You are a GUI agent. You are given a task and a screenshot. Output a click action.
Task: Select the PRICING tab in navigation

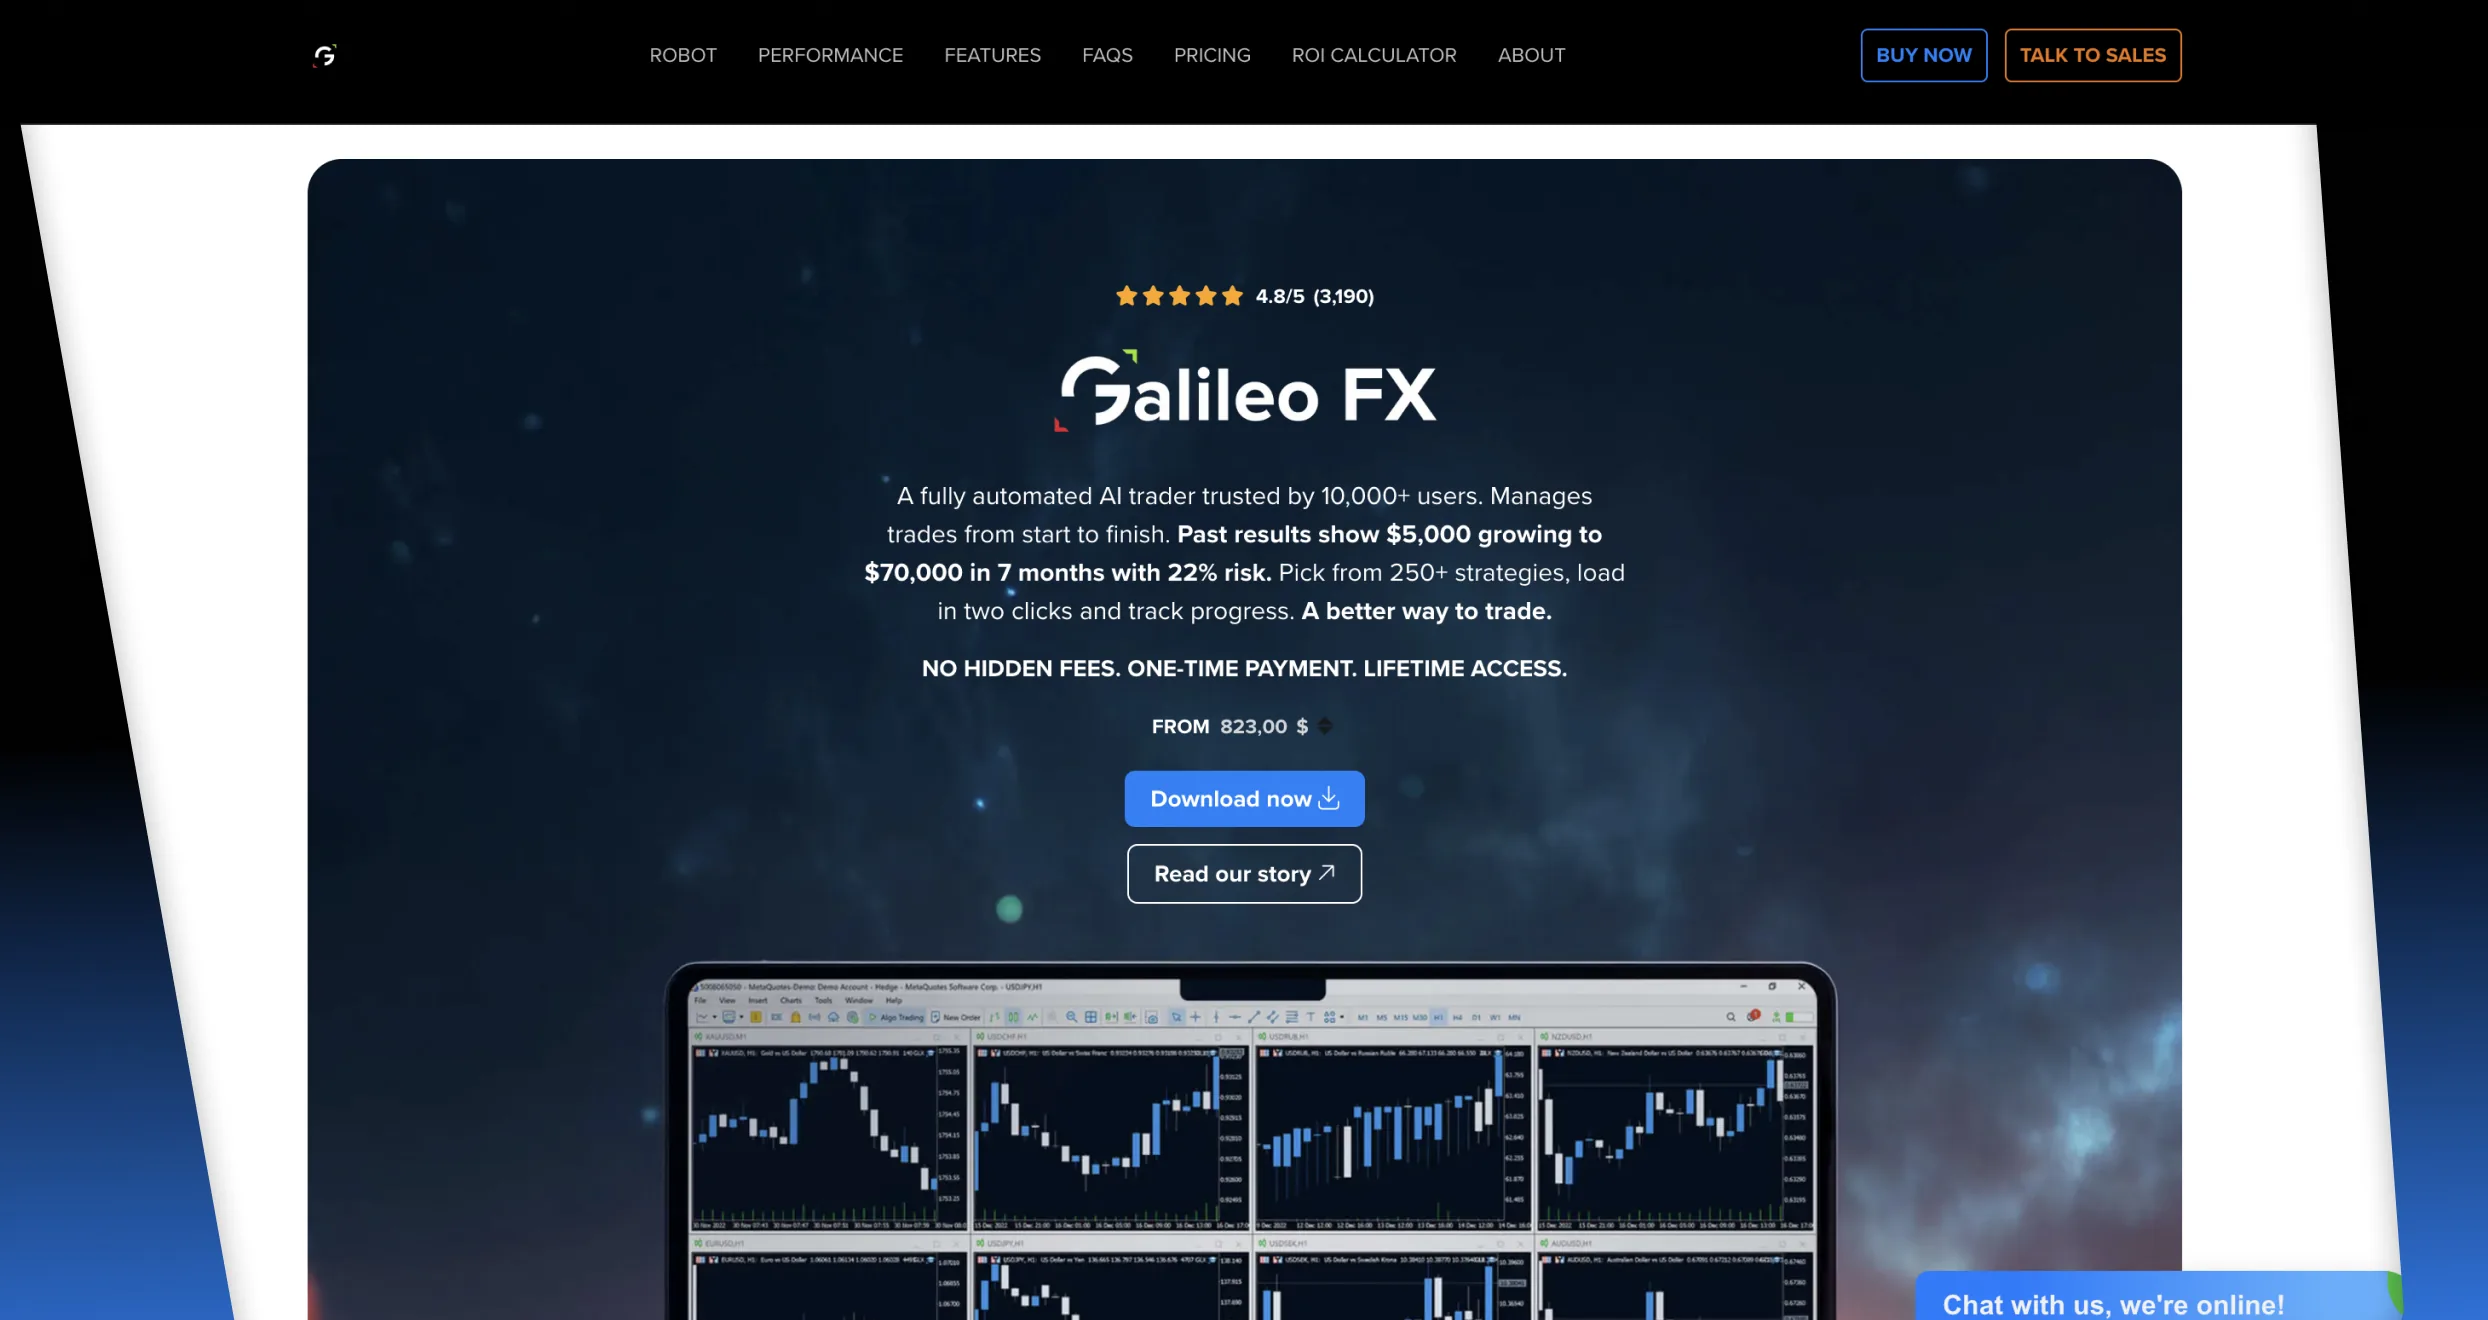(x=1211, y=54)
